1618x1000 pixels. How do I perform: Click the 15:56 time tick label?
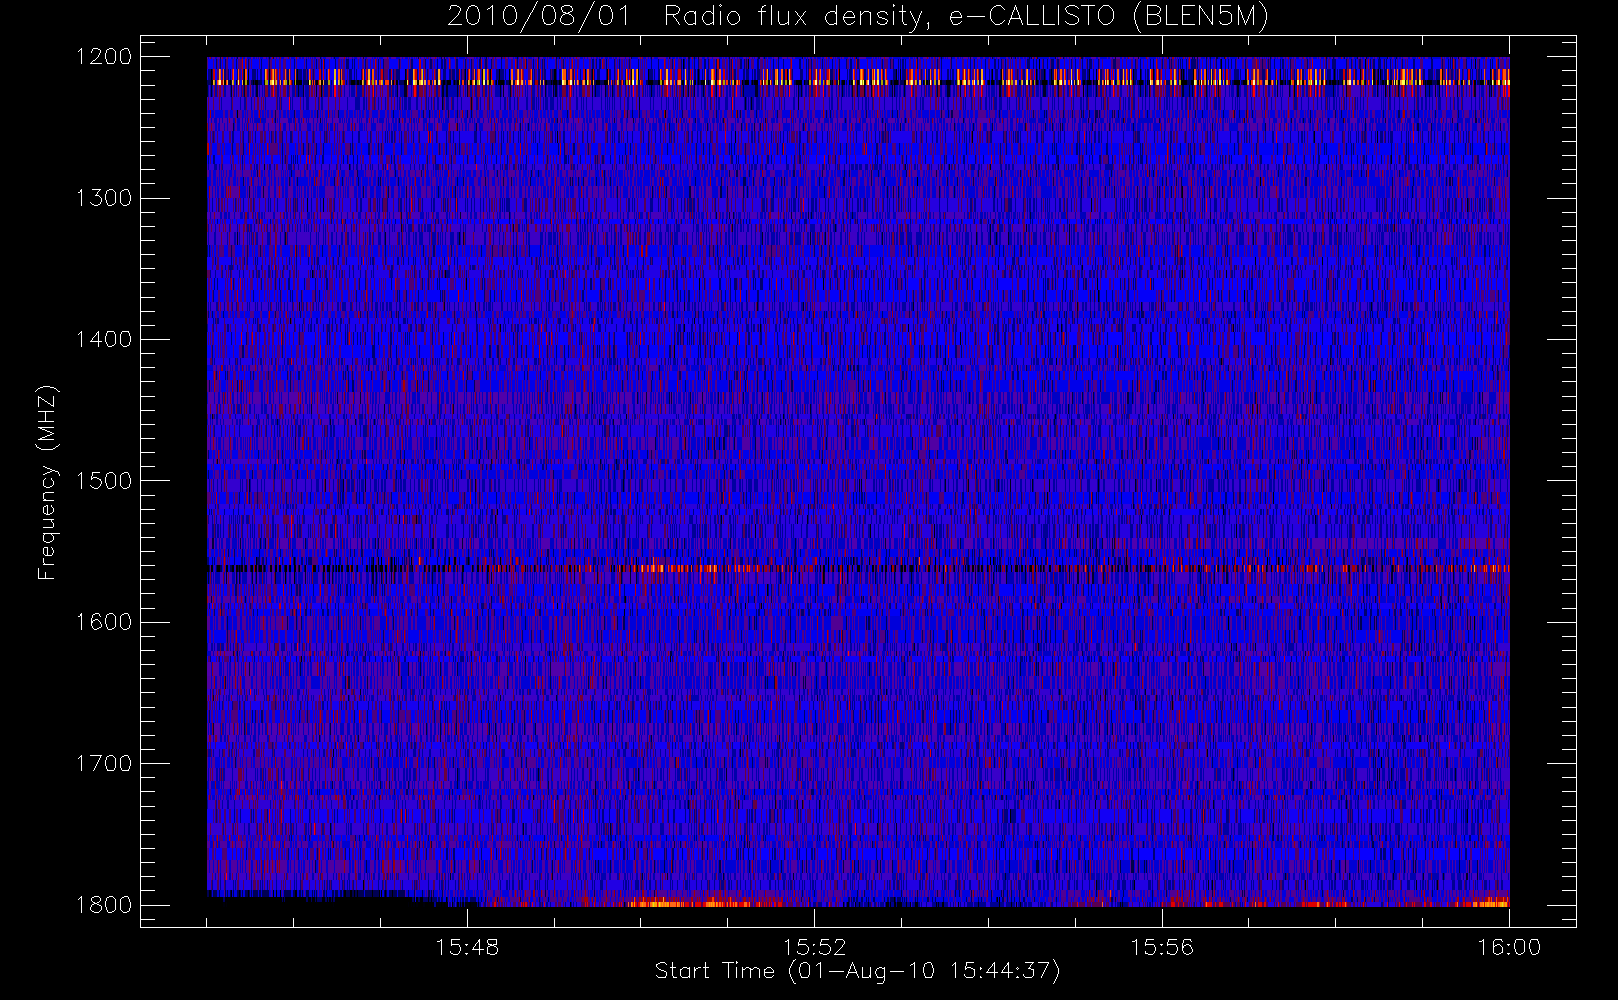click(1162, 946)
